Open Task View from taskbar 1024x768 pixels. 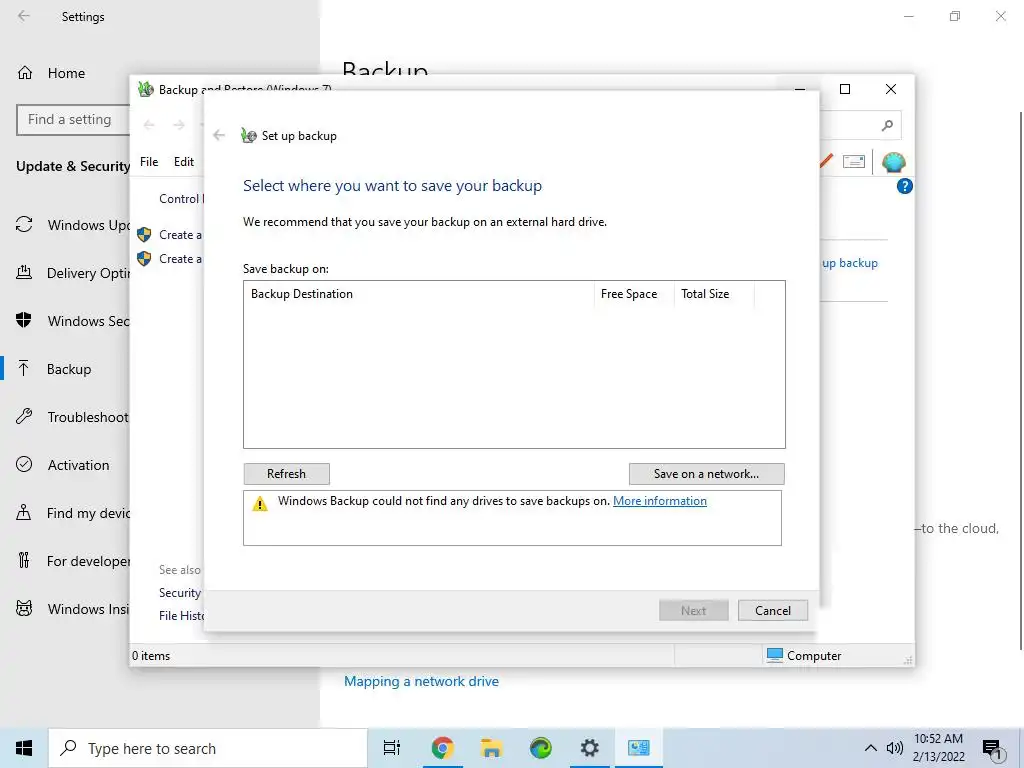[392, 748]
